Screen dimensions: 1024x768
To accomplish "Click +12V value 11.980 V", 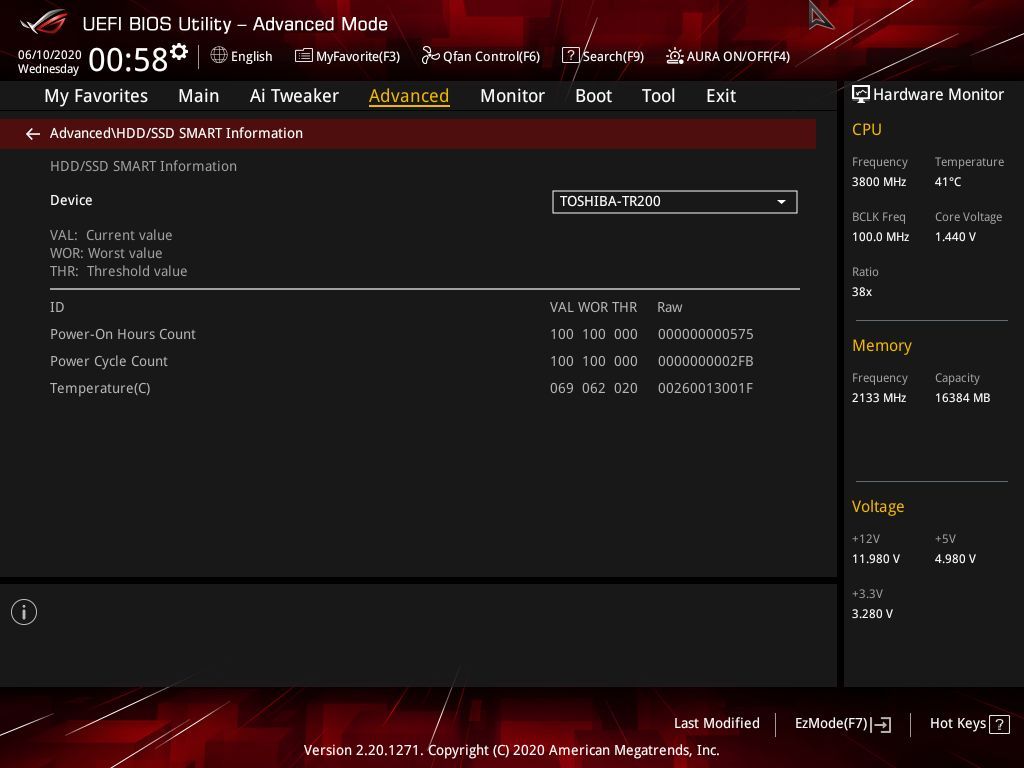I will click(876, 559).
